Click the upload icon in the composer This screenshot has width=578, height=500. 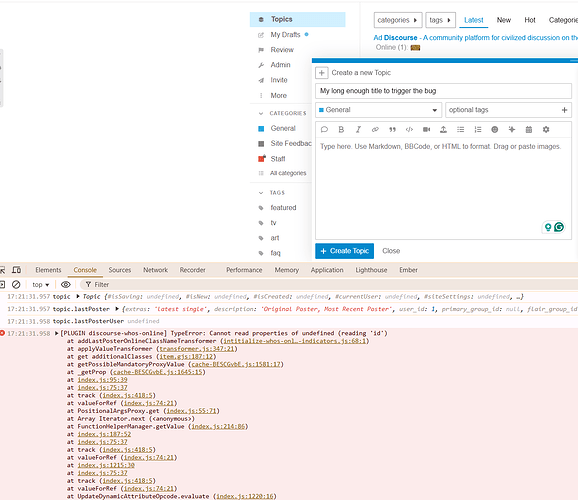(443, 129)
